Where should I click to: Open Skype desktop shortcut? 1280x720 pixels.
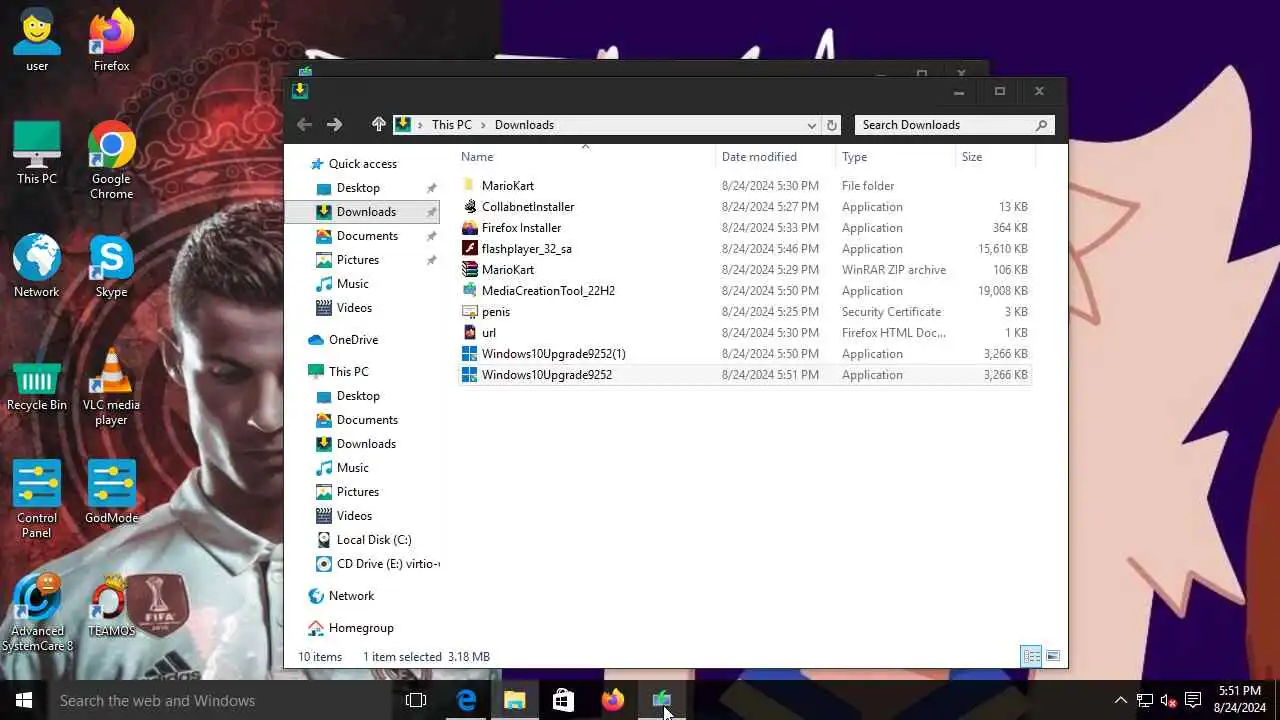pos(111,267)
